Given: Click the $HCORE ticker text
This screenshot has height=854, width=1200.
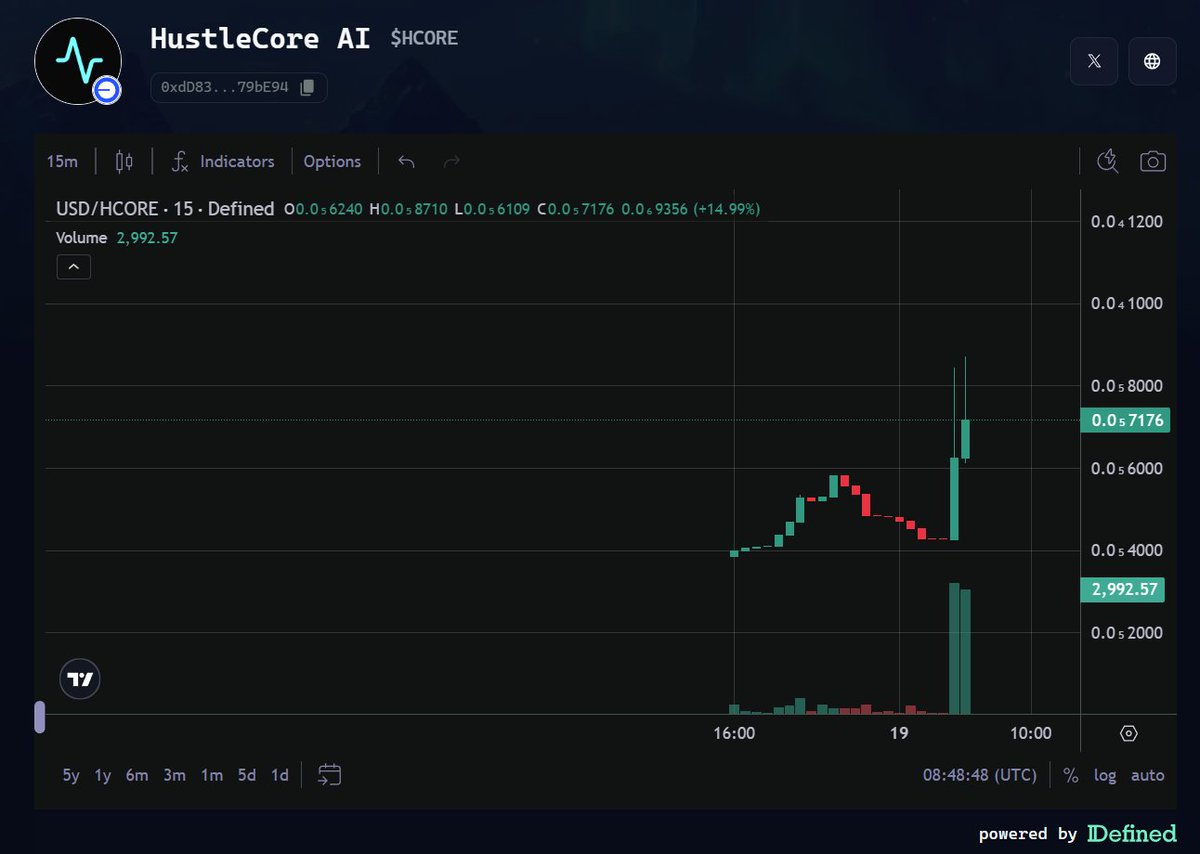Looking at the screenshot, I should point(424,38).
